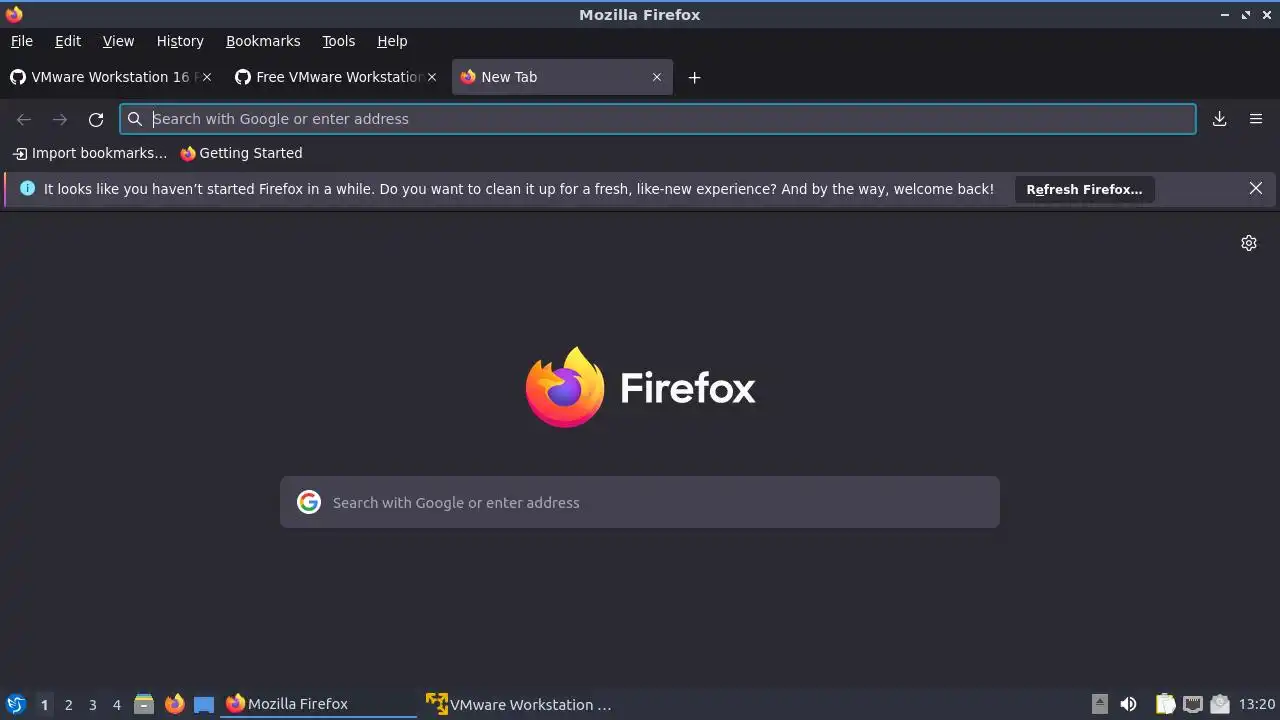This screenshot has height=720, width=1280.
Task: Open the New Tab personalize gear icon
Action: (x=1249, y=243)
